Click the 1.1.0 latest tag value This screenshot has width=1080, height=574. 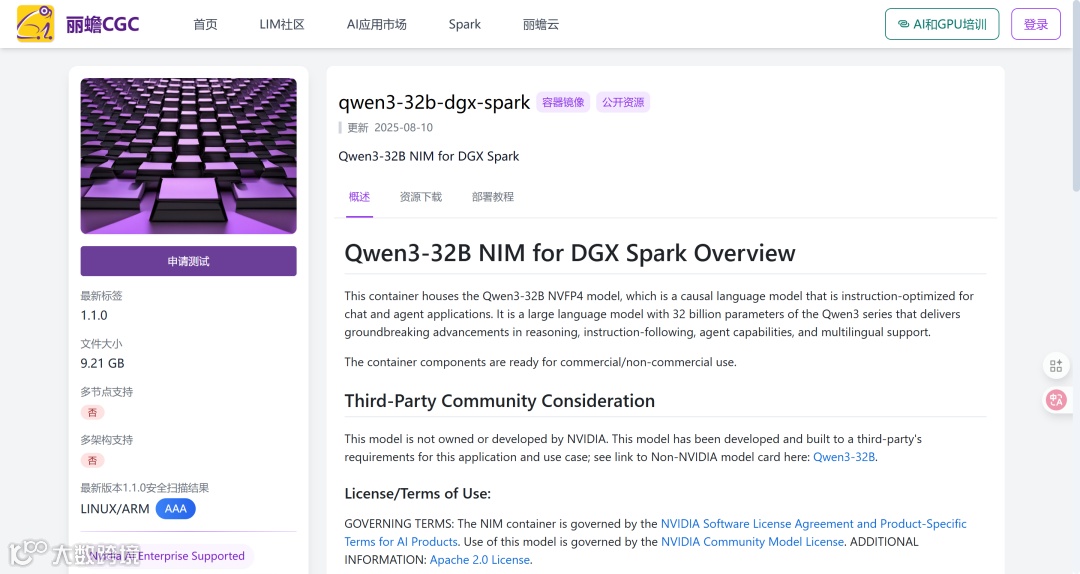pos(94,316)
